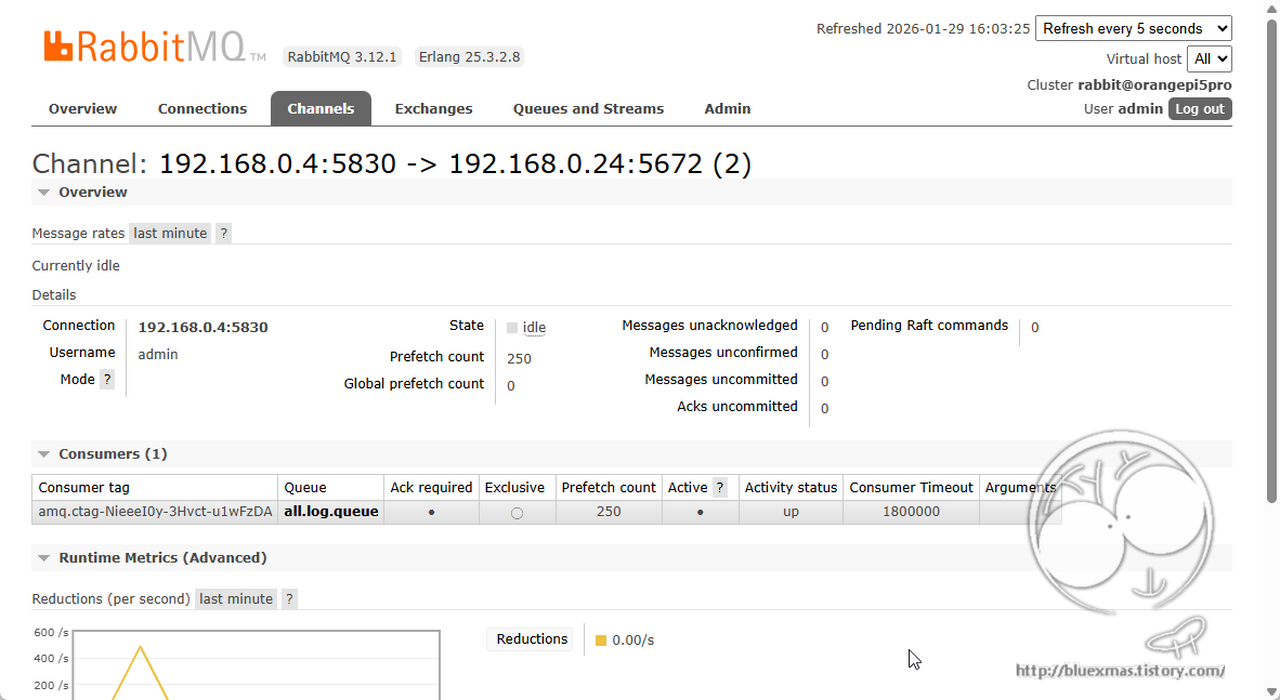Click the Currently idle text
This screenshot has width=1280, height=700.
76,266
